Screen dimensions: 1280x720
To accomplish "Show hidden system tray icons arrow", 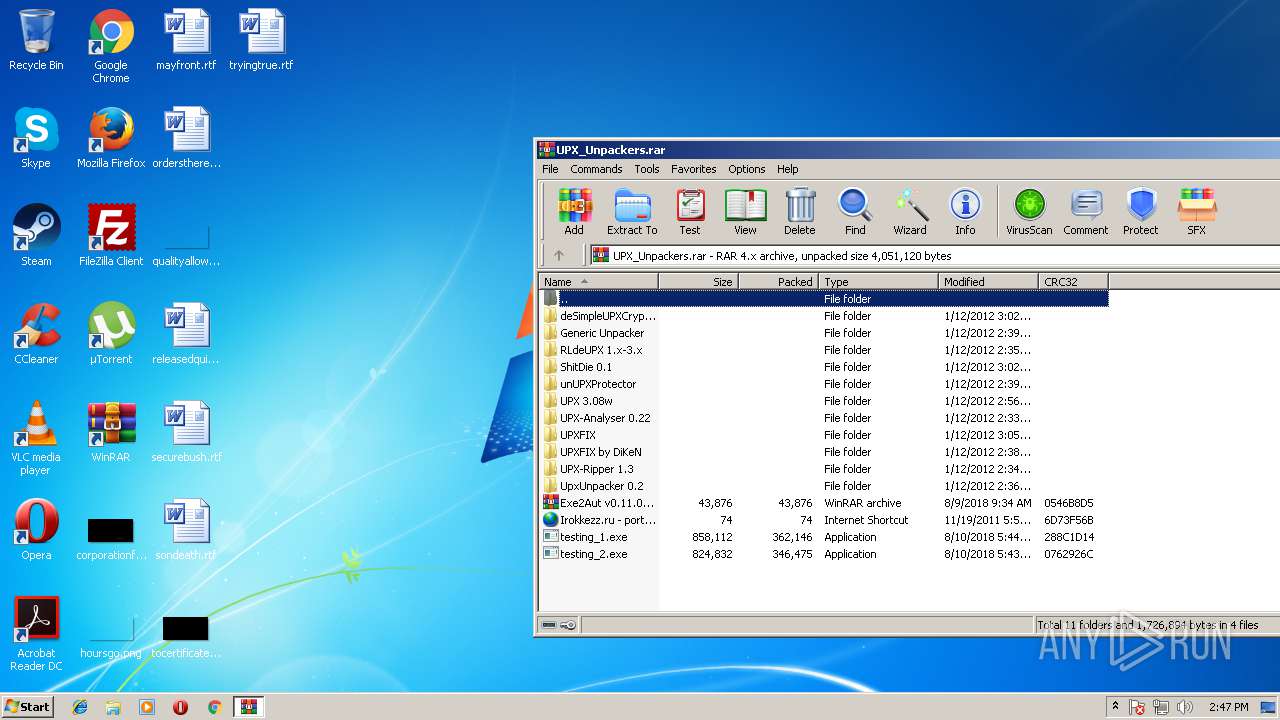I will [1116, 707].
